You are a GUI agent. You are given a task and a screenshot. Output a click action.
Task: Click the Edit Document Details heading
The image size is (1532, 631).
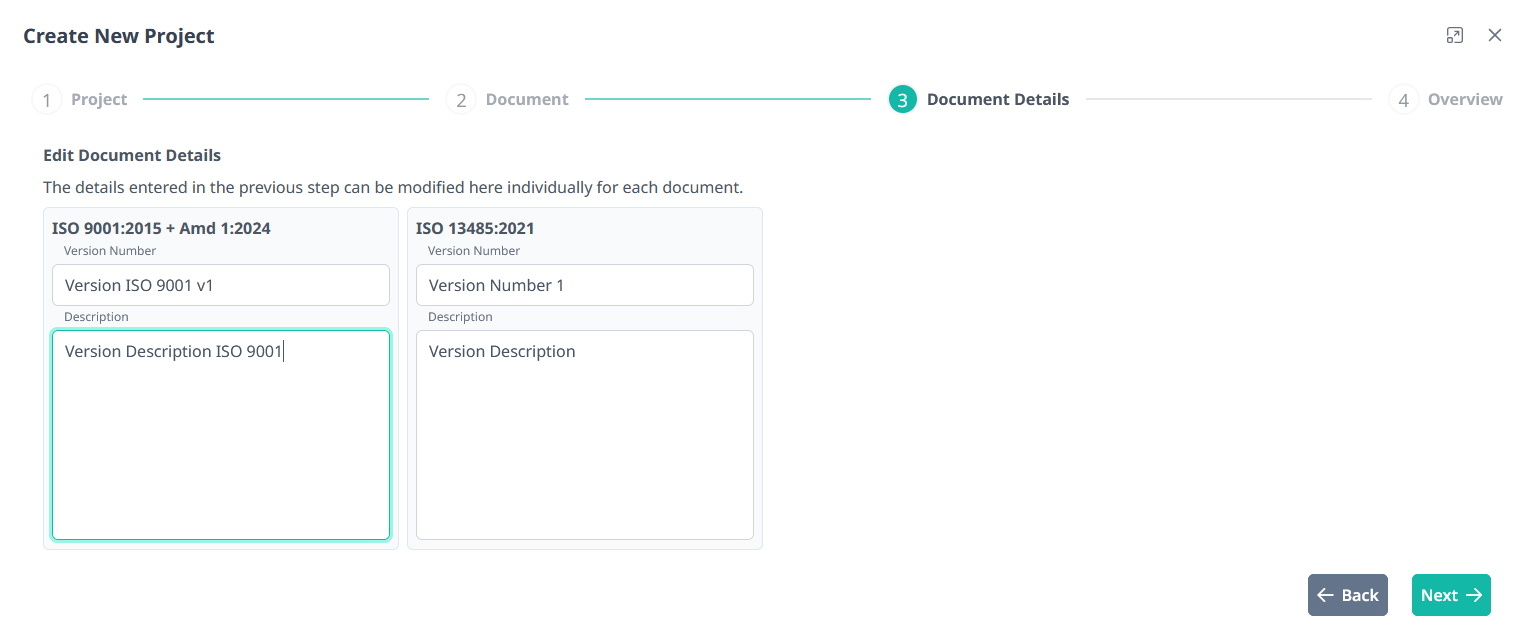click(x=132, y=156)
